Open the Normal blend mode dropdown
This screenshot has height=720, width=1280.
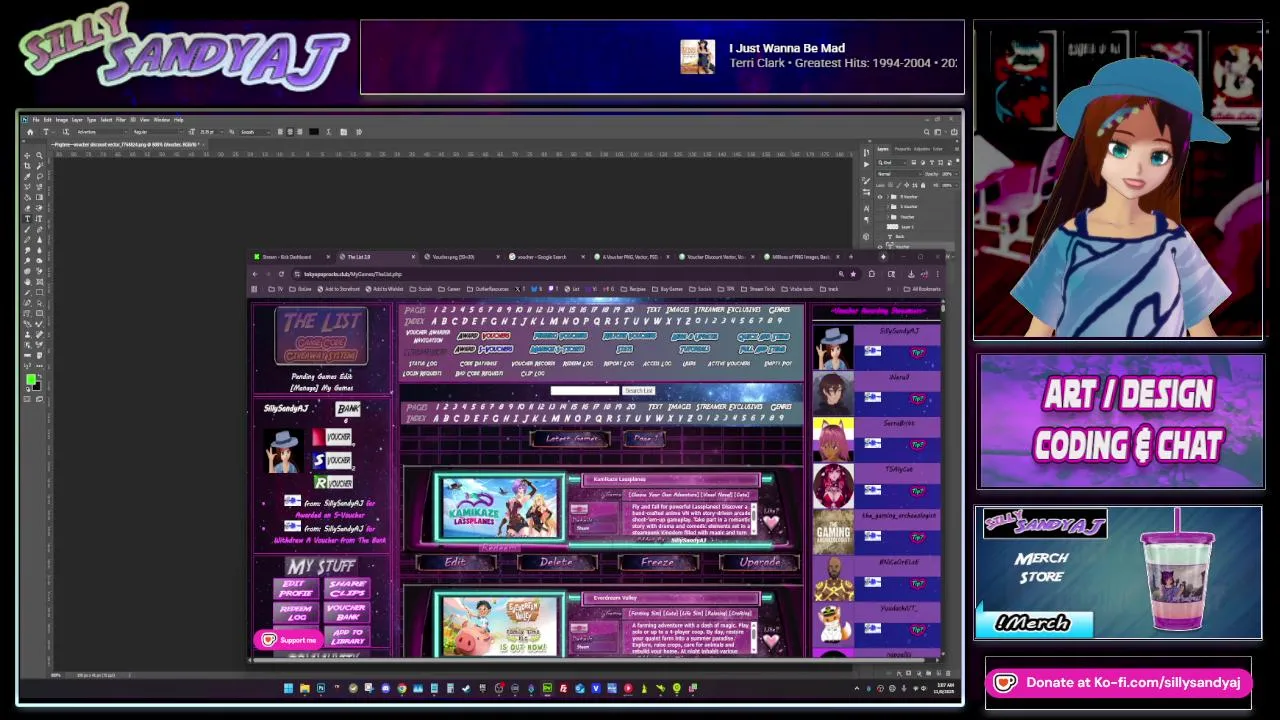tap(900, 173)
